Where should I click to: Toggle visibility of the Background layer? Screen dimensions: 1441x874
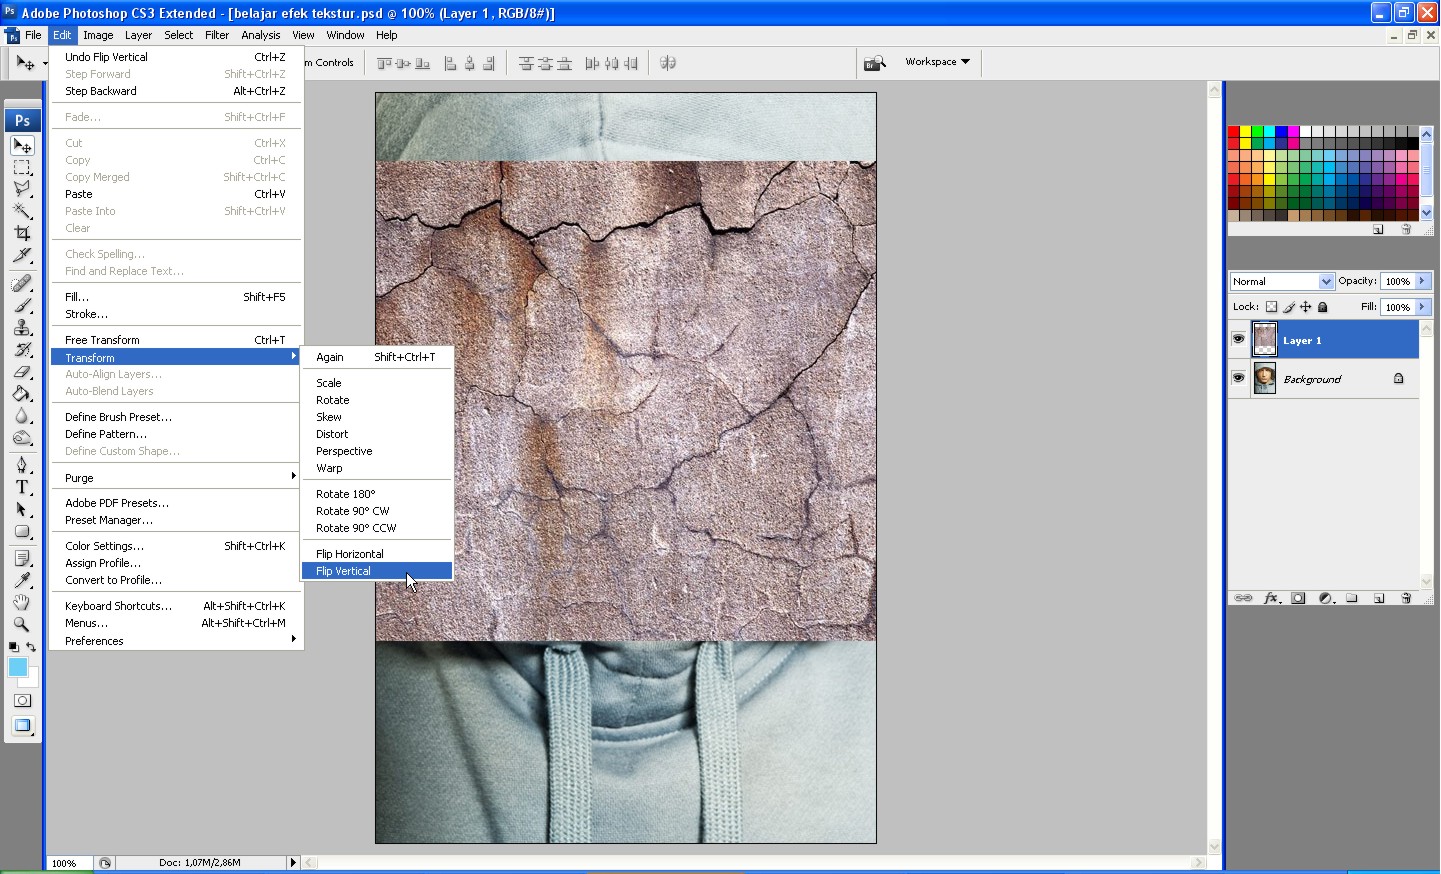click(1239, 379)
